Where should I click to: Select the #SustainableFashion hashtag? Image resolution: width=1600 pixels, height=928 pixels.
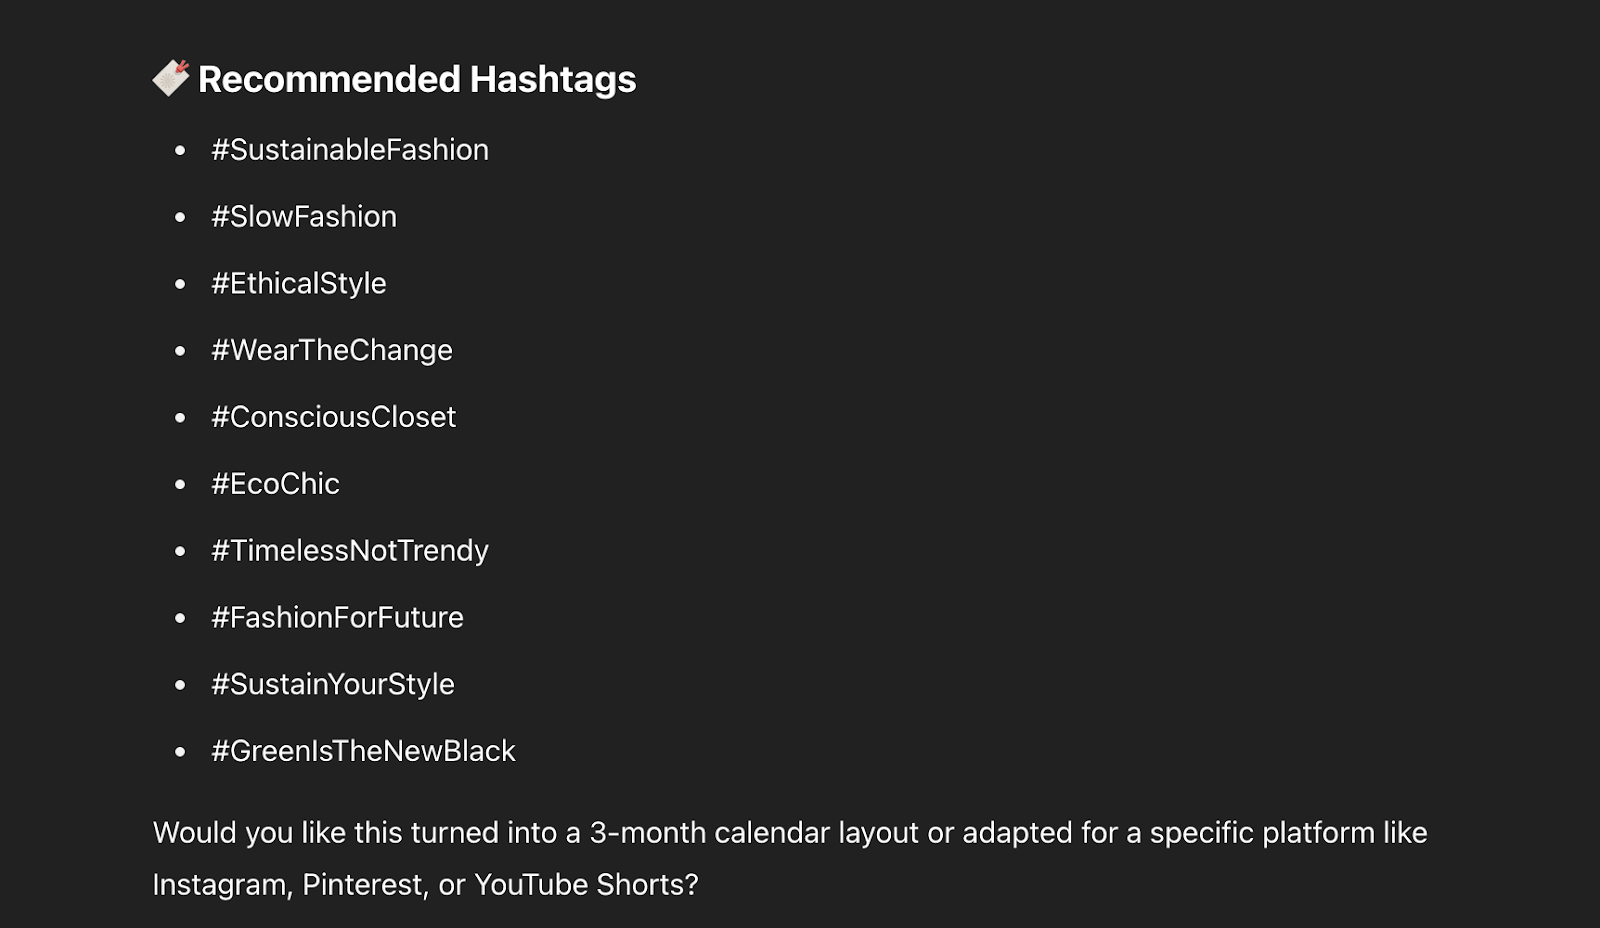tap(350, 150)
